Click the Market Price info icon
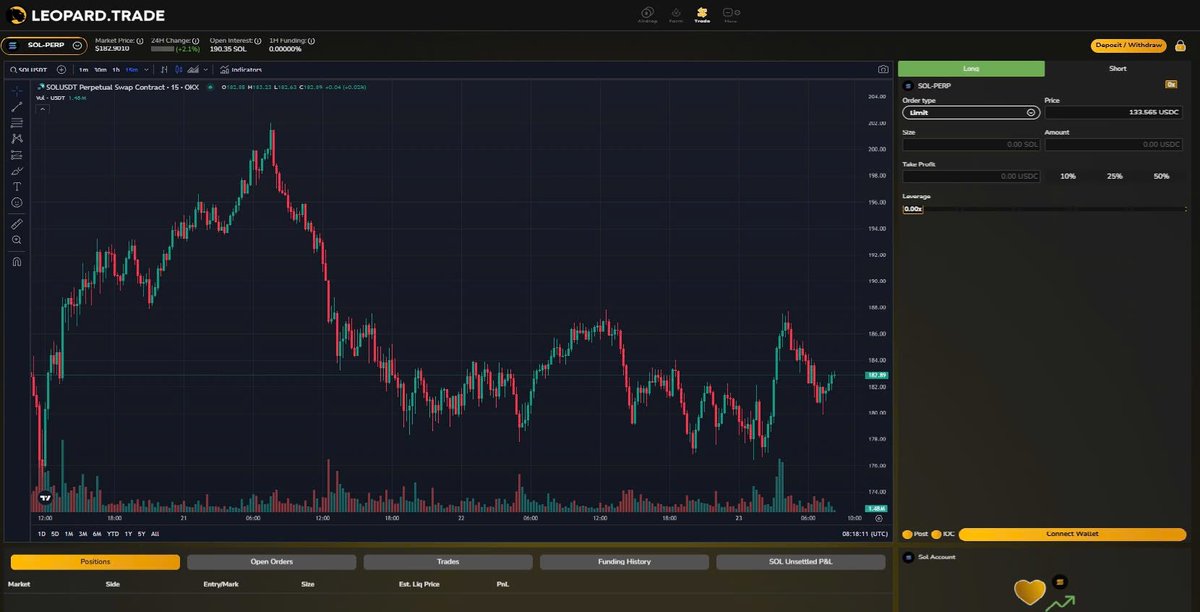 coord(140,40)
